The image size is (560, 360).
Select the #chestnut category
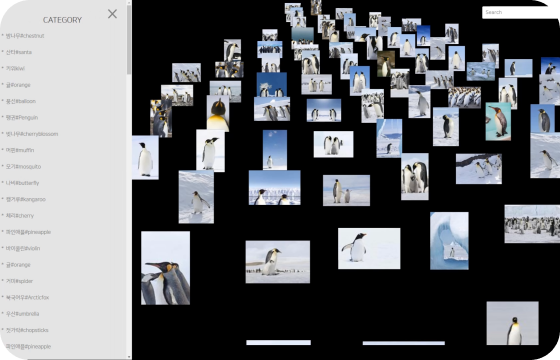click(x=25, y=36)
